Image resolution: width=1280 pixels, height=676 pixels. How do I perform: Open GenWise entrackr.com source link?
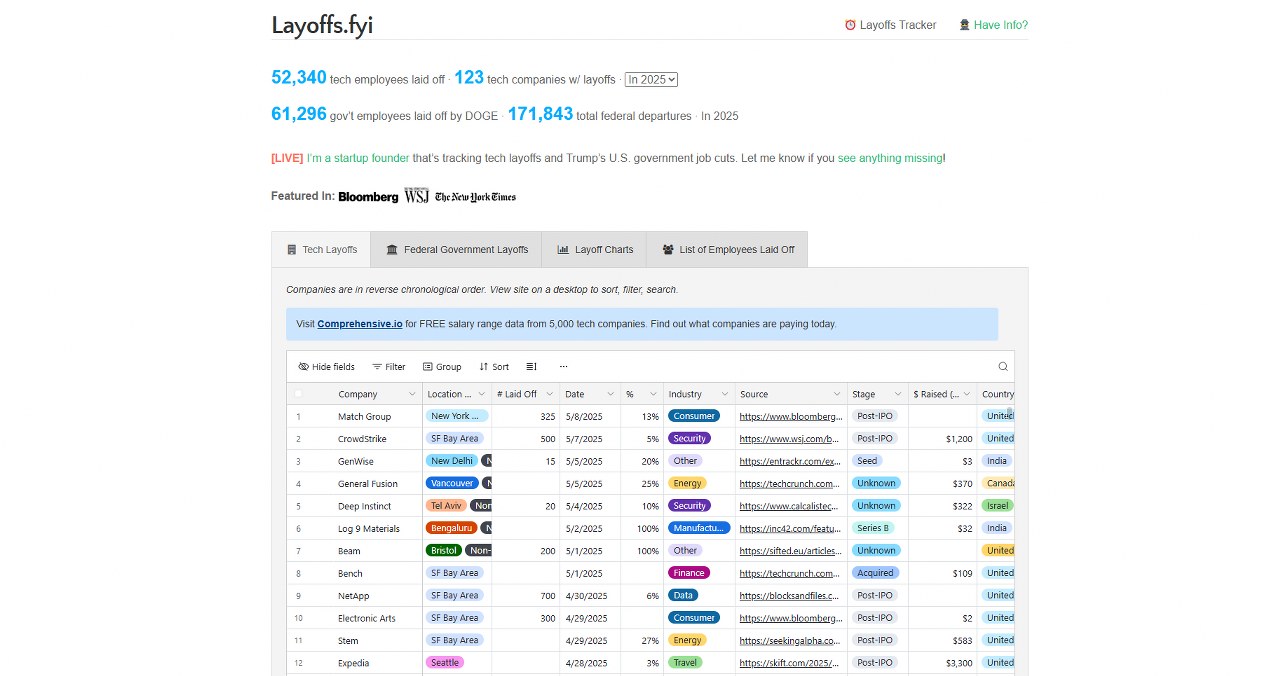790,461
